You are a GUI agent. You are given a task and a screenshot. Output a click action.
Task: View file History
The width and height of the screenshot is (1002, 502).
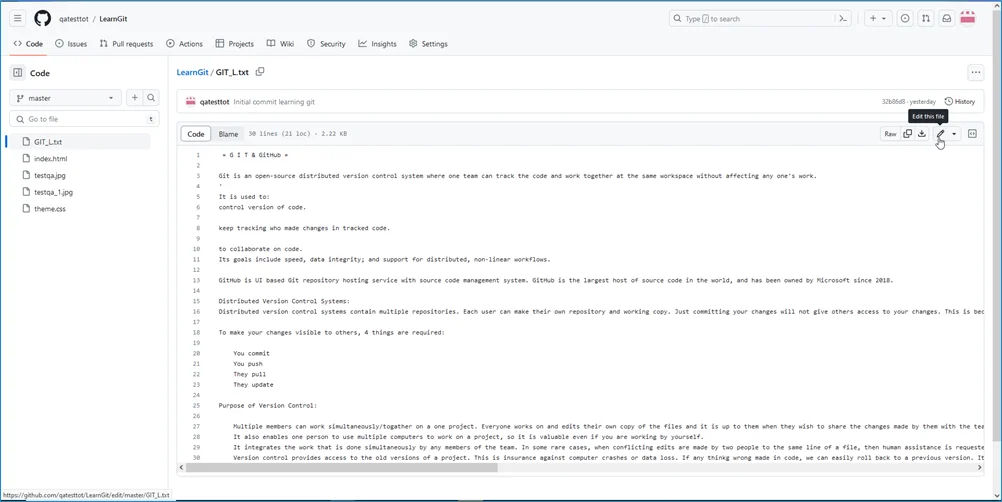pyautogui.click(x=960, y=102)
